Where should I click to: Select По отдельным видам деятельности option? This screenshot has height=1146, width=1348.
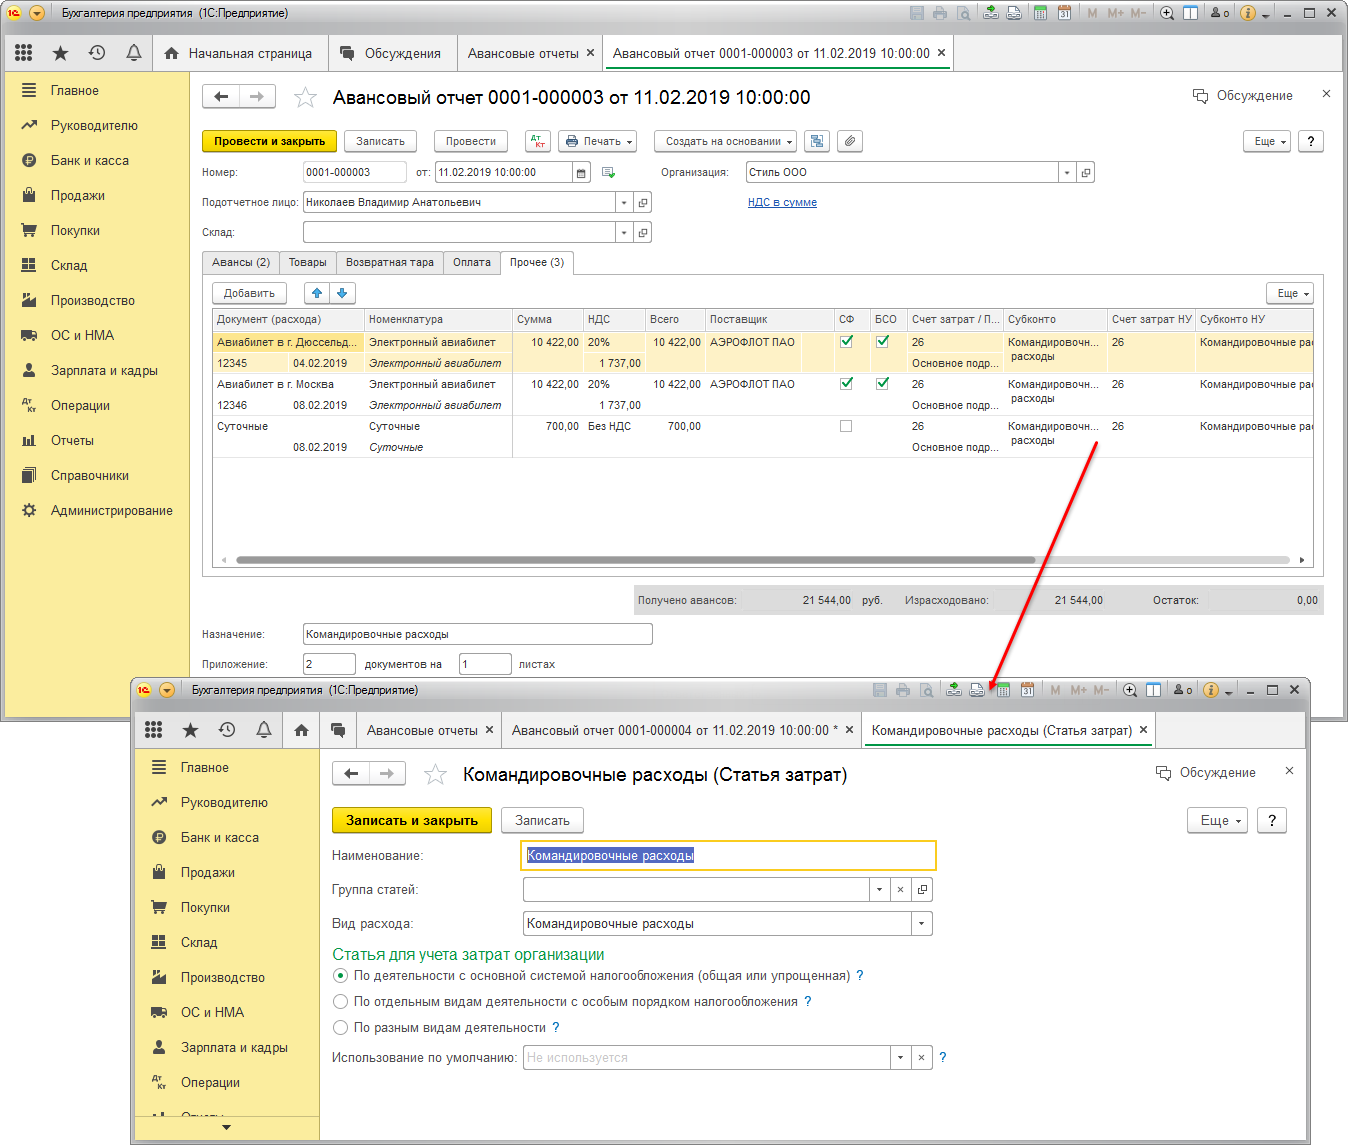click(341, 1002)
